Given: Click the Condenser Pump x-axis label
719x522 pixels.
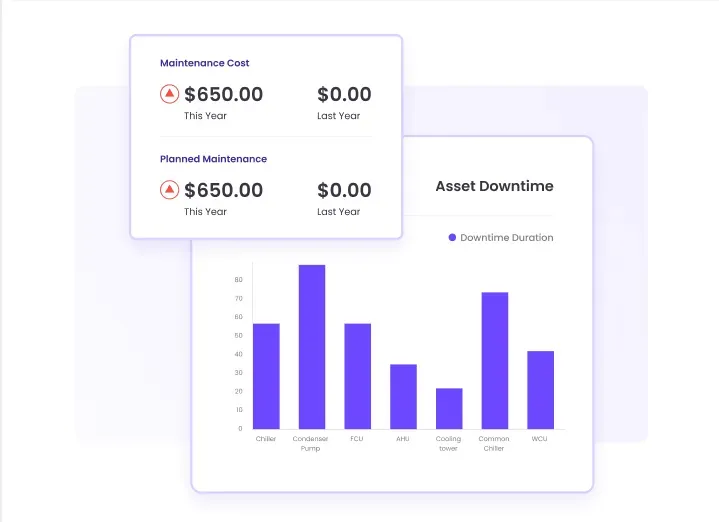Looking at the screenshot, I should (x=312, y=443).
